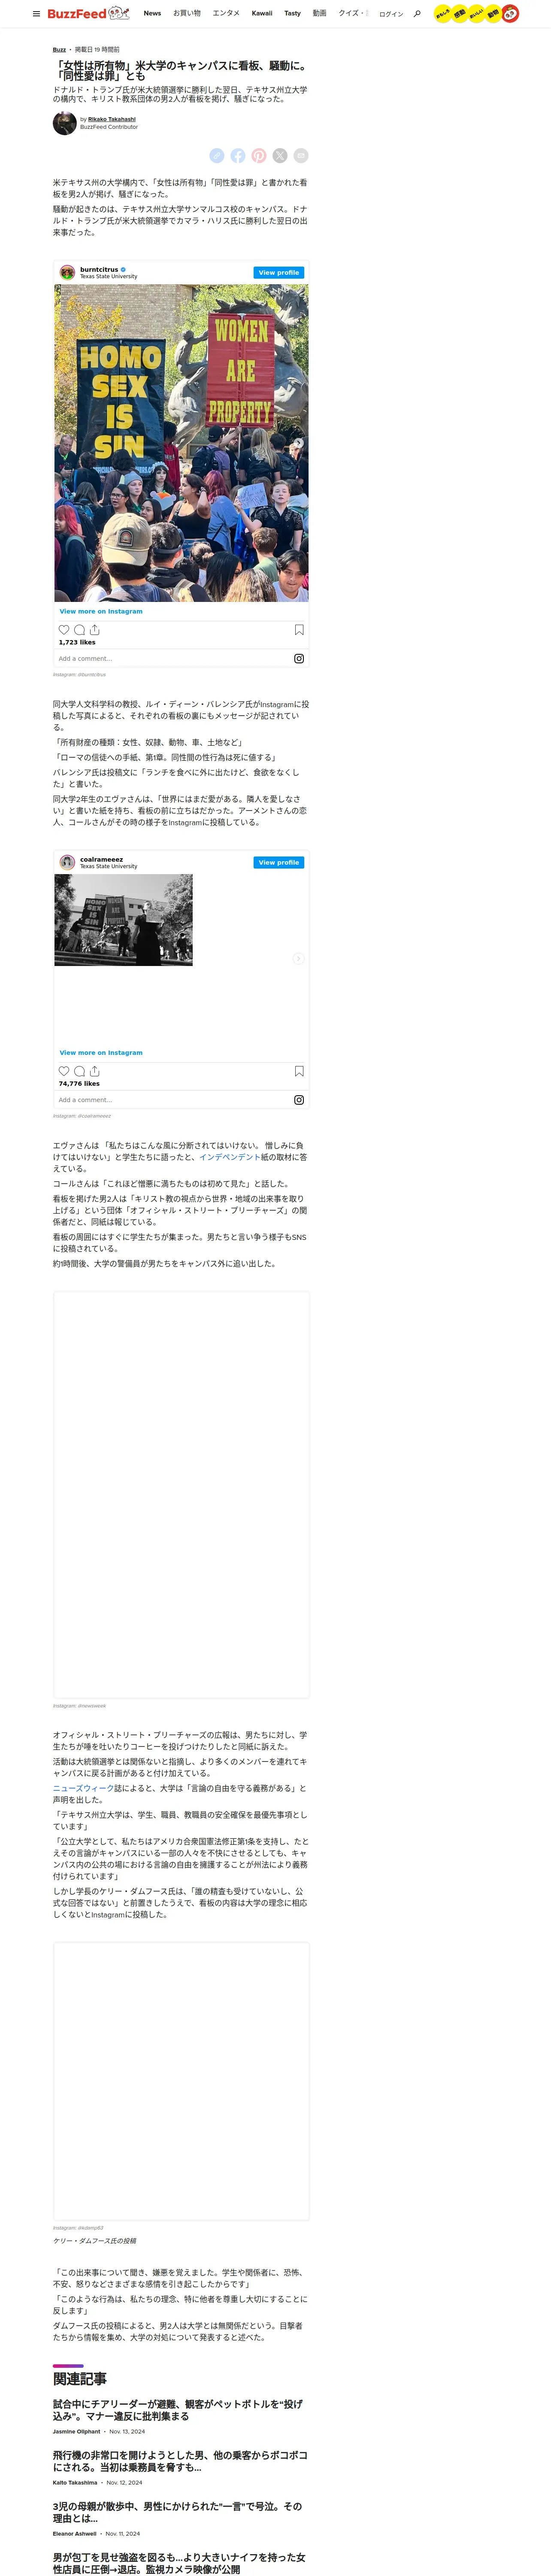The width and height of the screenshot is (551, 2576).
Task: Click the red mascot badge in the header
Action: [x=510, y=14]
